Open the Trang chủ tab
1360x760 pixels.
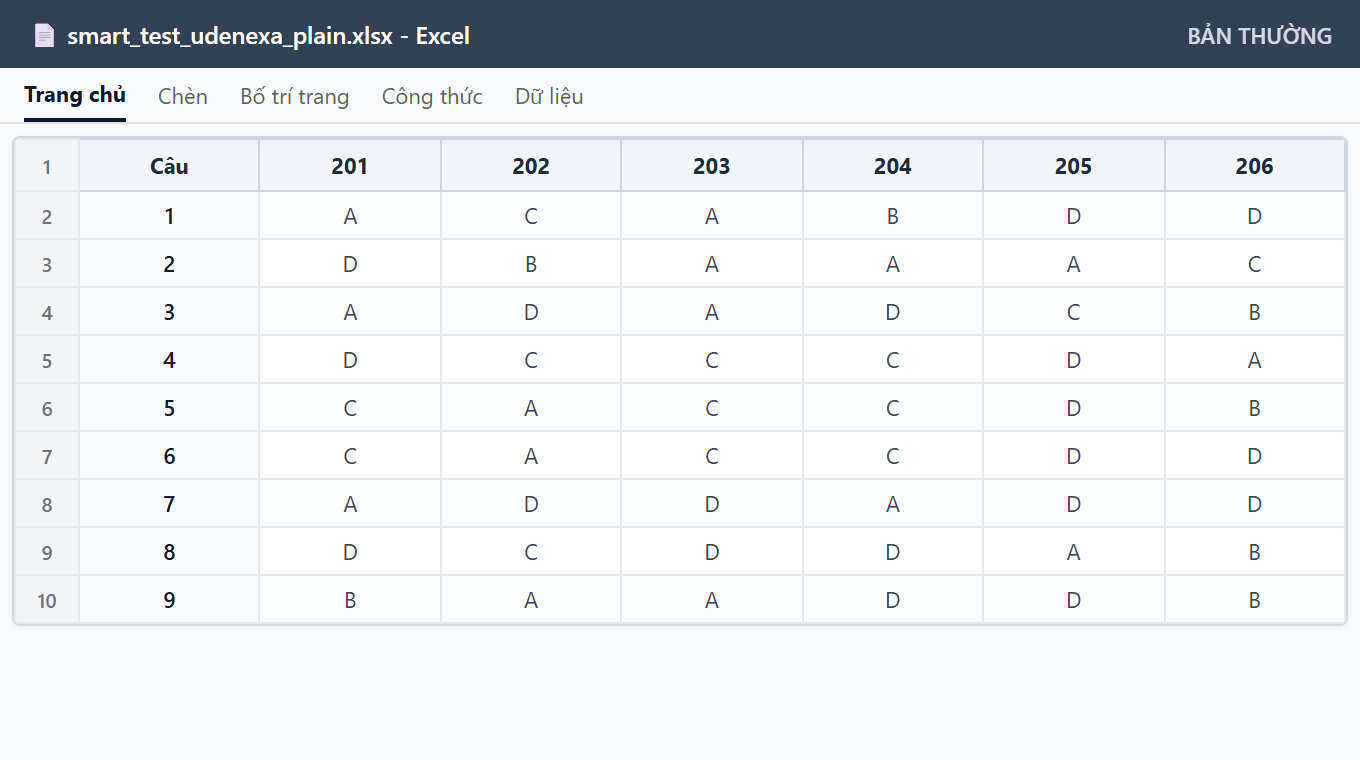[x=75, y=96]
